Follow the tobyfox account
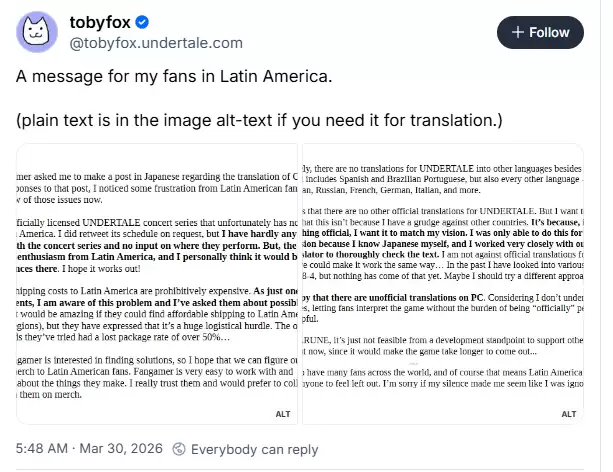This screenshot has height=472, width=613. pos(540,32)
